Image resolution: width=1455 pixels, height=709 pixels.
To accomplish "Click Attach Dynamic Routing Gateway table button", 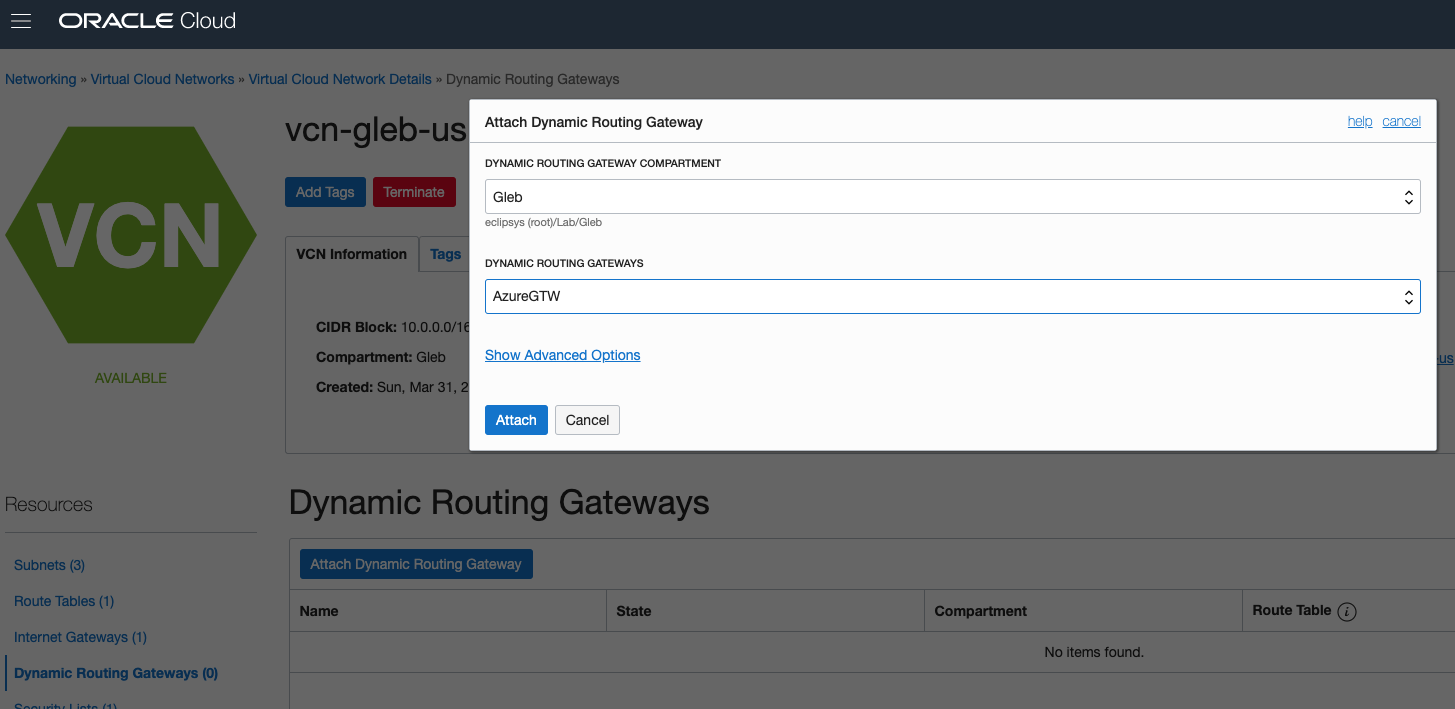I will (416, 563).
